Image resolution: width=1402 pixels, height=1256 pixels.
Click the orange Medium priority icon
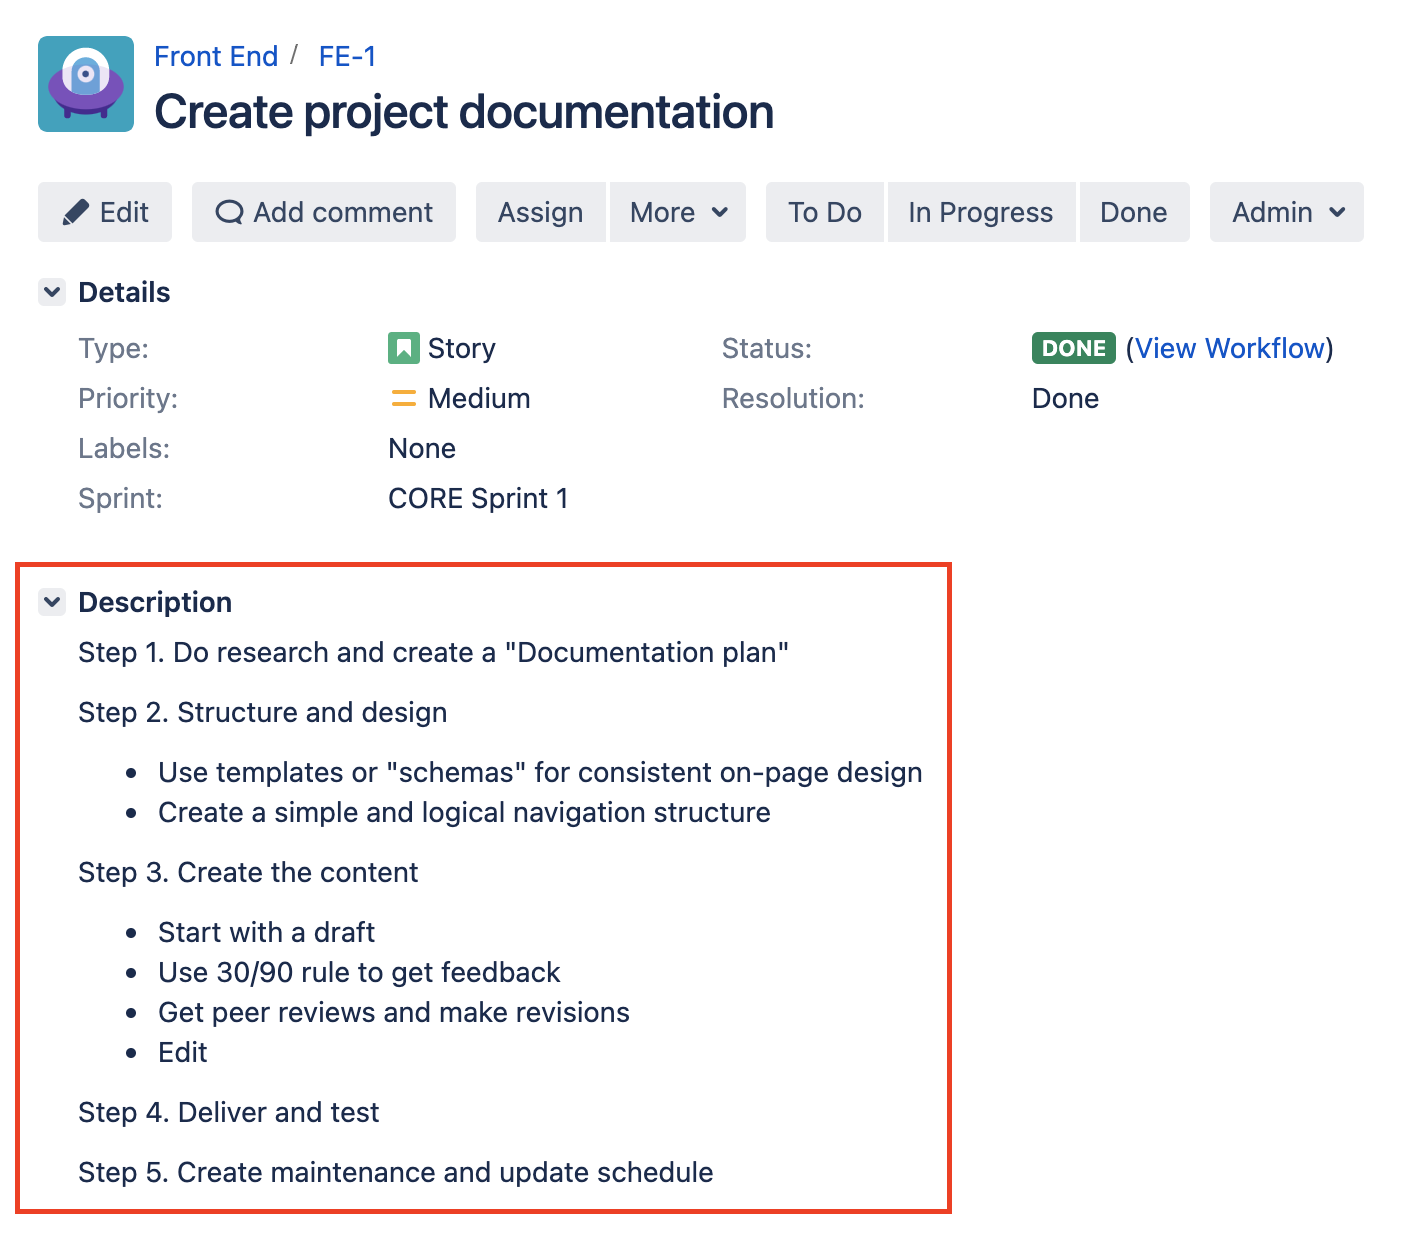(x=403, y=398)
